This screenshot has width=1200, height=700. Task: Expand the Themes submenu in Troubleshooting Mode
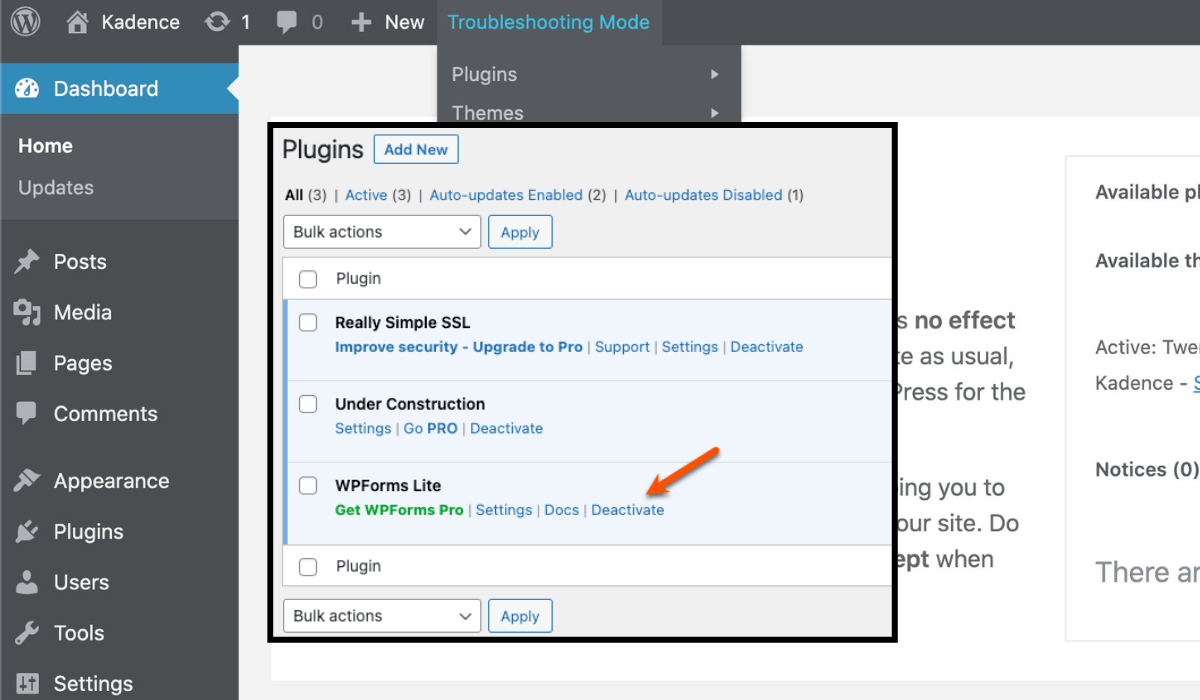coord(487,113)
